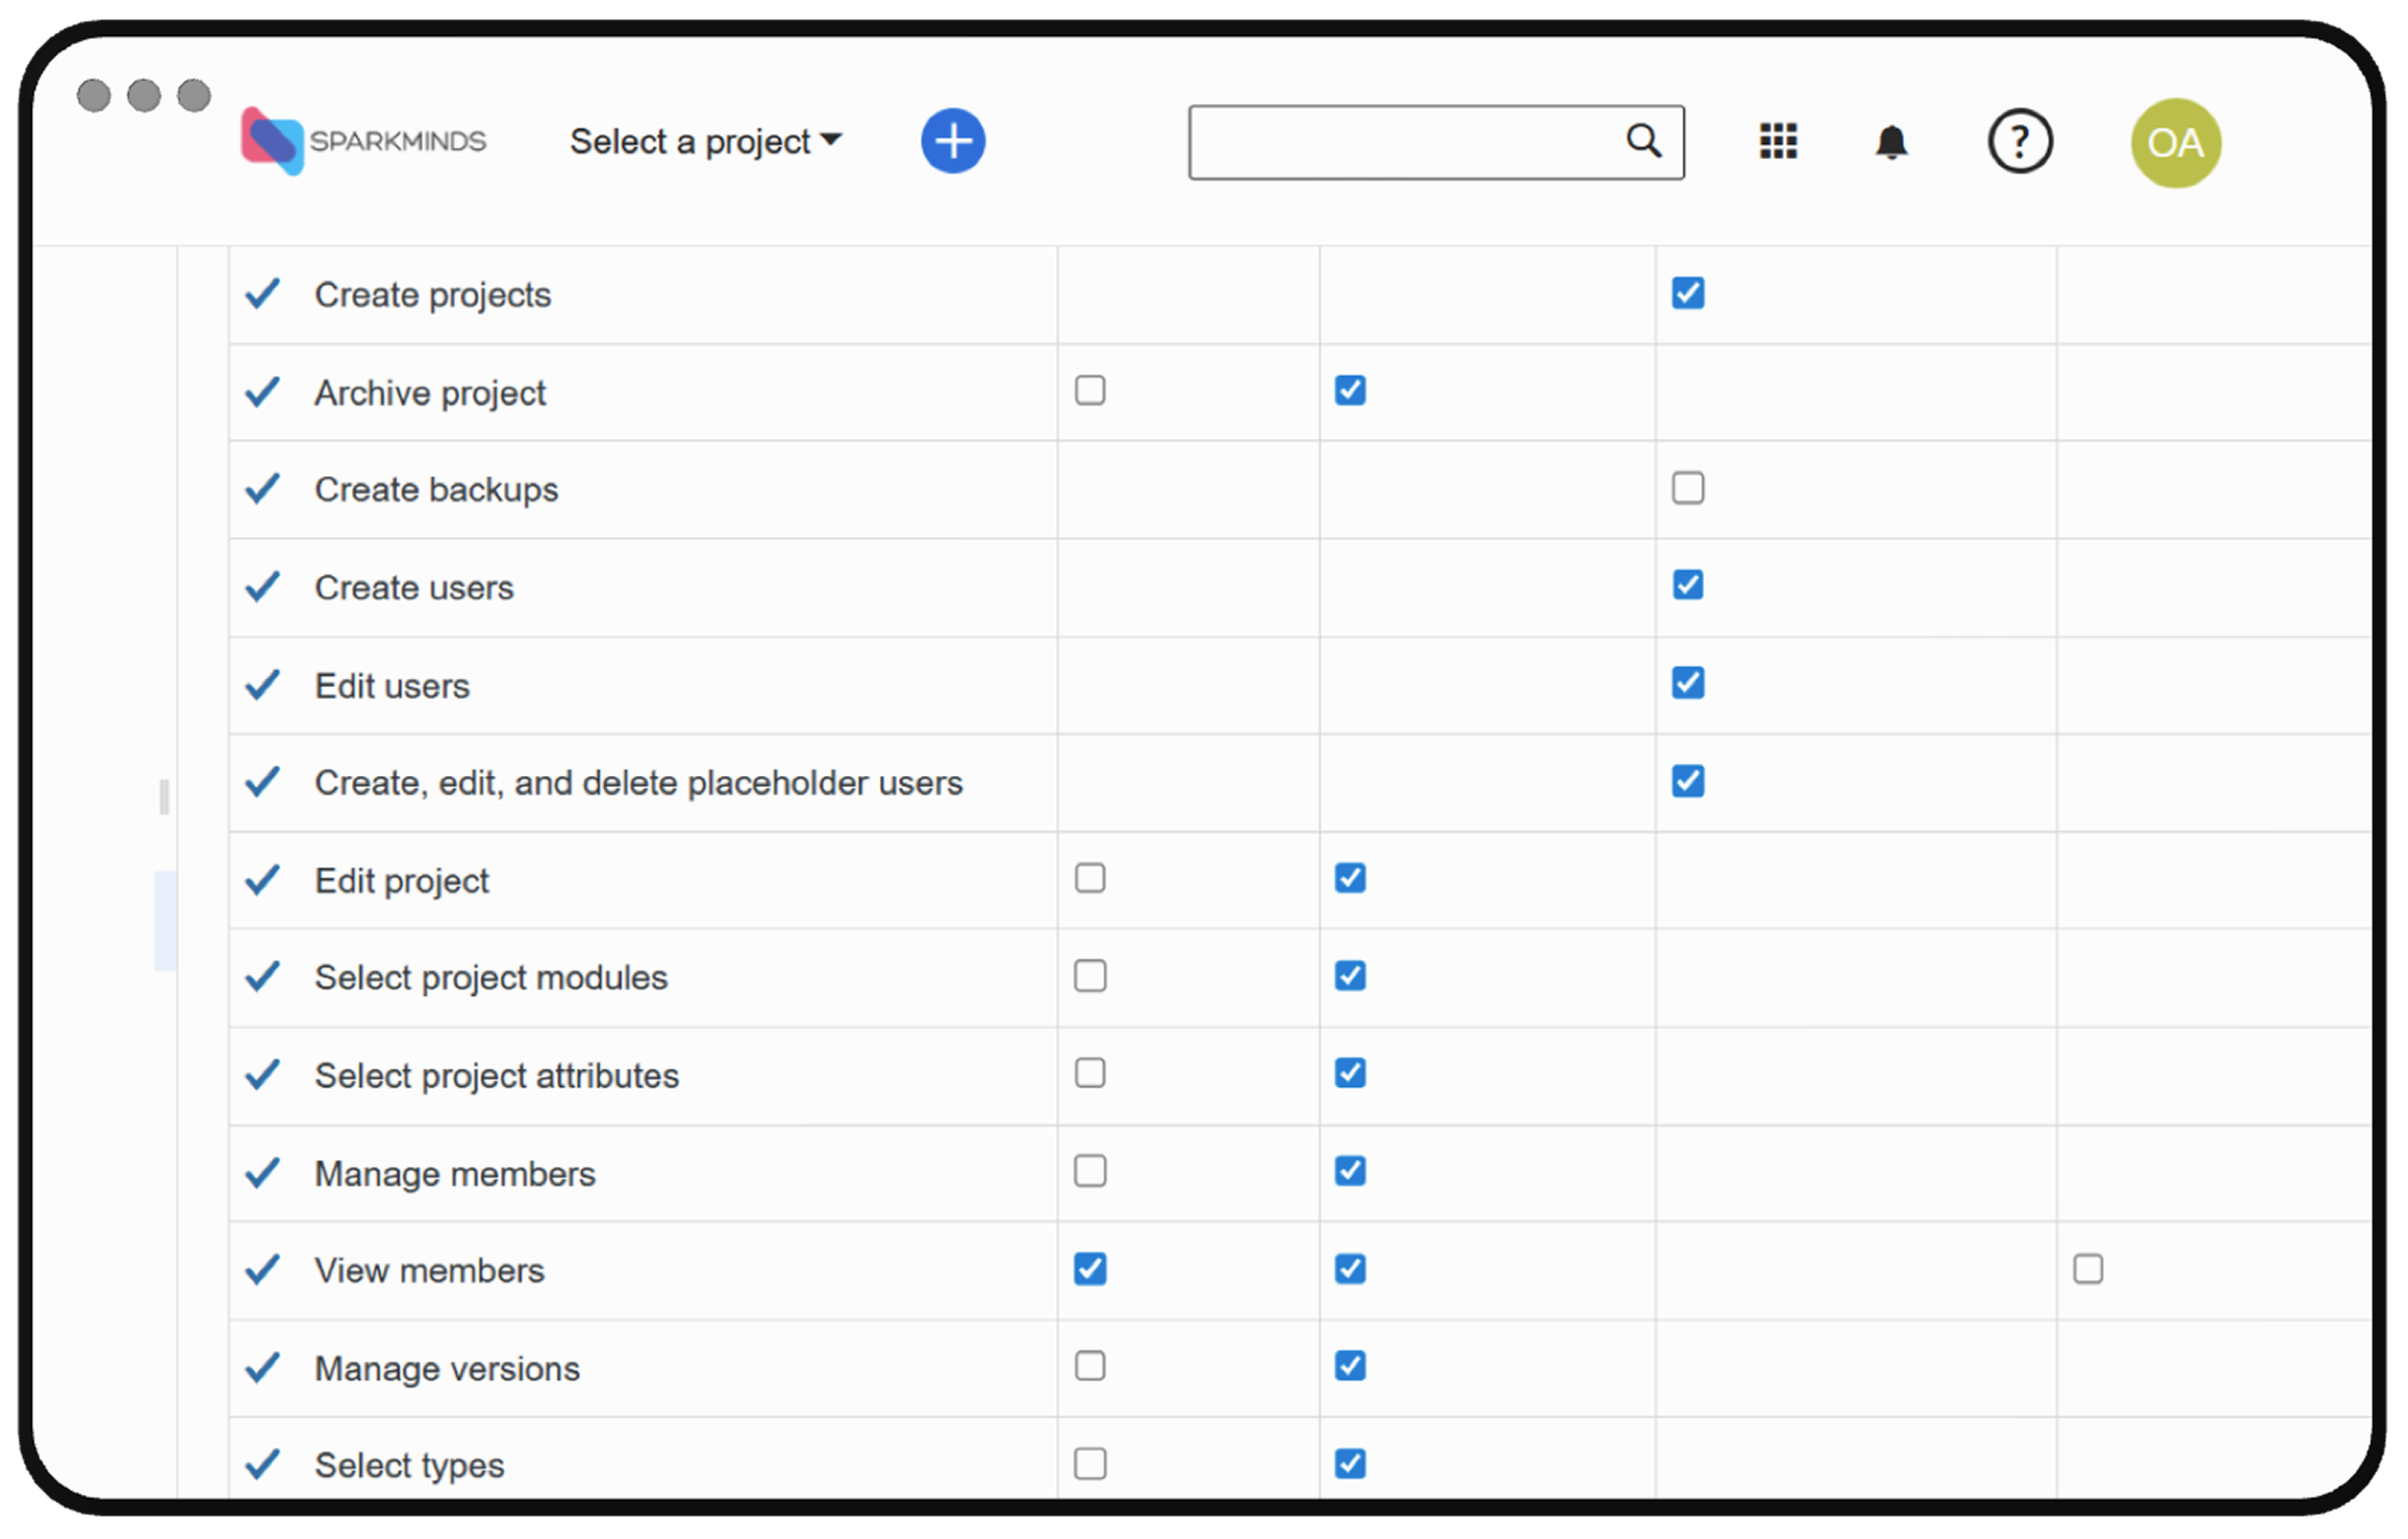
Task: Toggle all checkmark beside Edit users
Action: [x=262, y=685]
